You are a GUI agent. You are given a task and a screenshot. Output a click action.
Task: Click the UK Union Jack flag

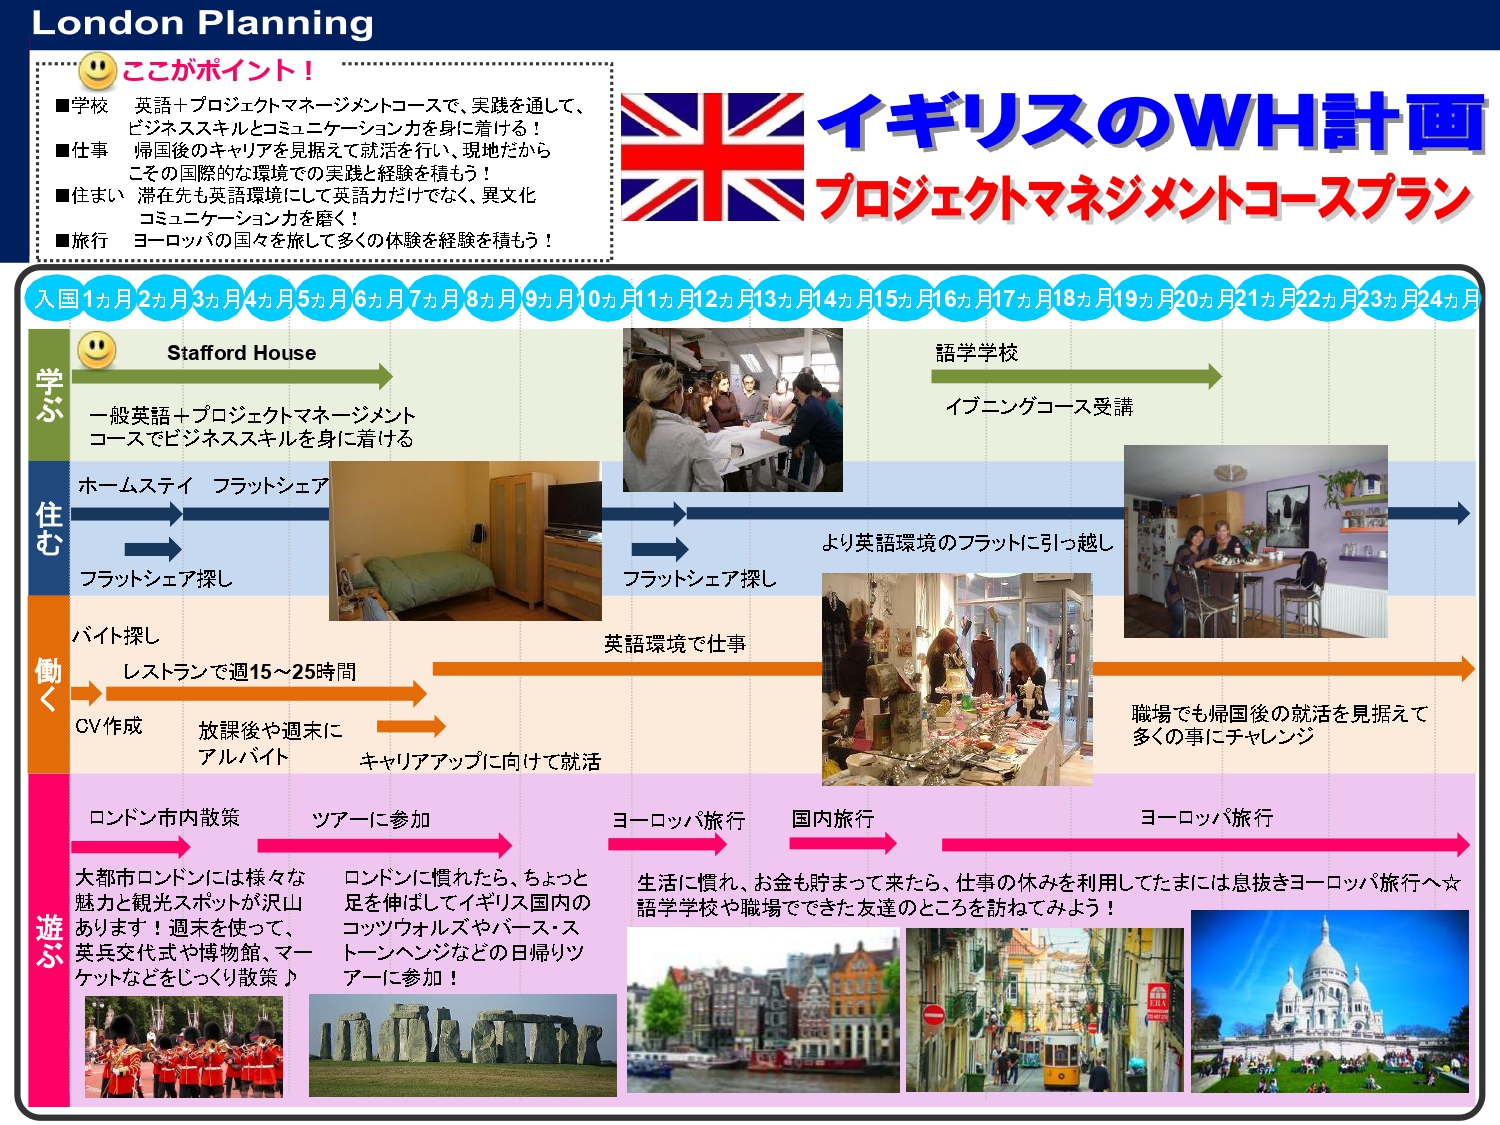click(x=712, y=157)
